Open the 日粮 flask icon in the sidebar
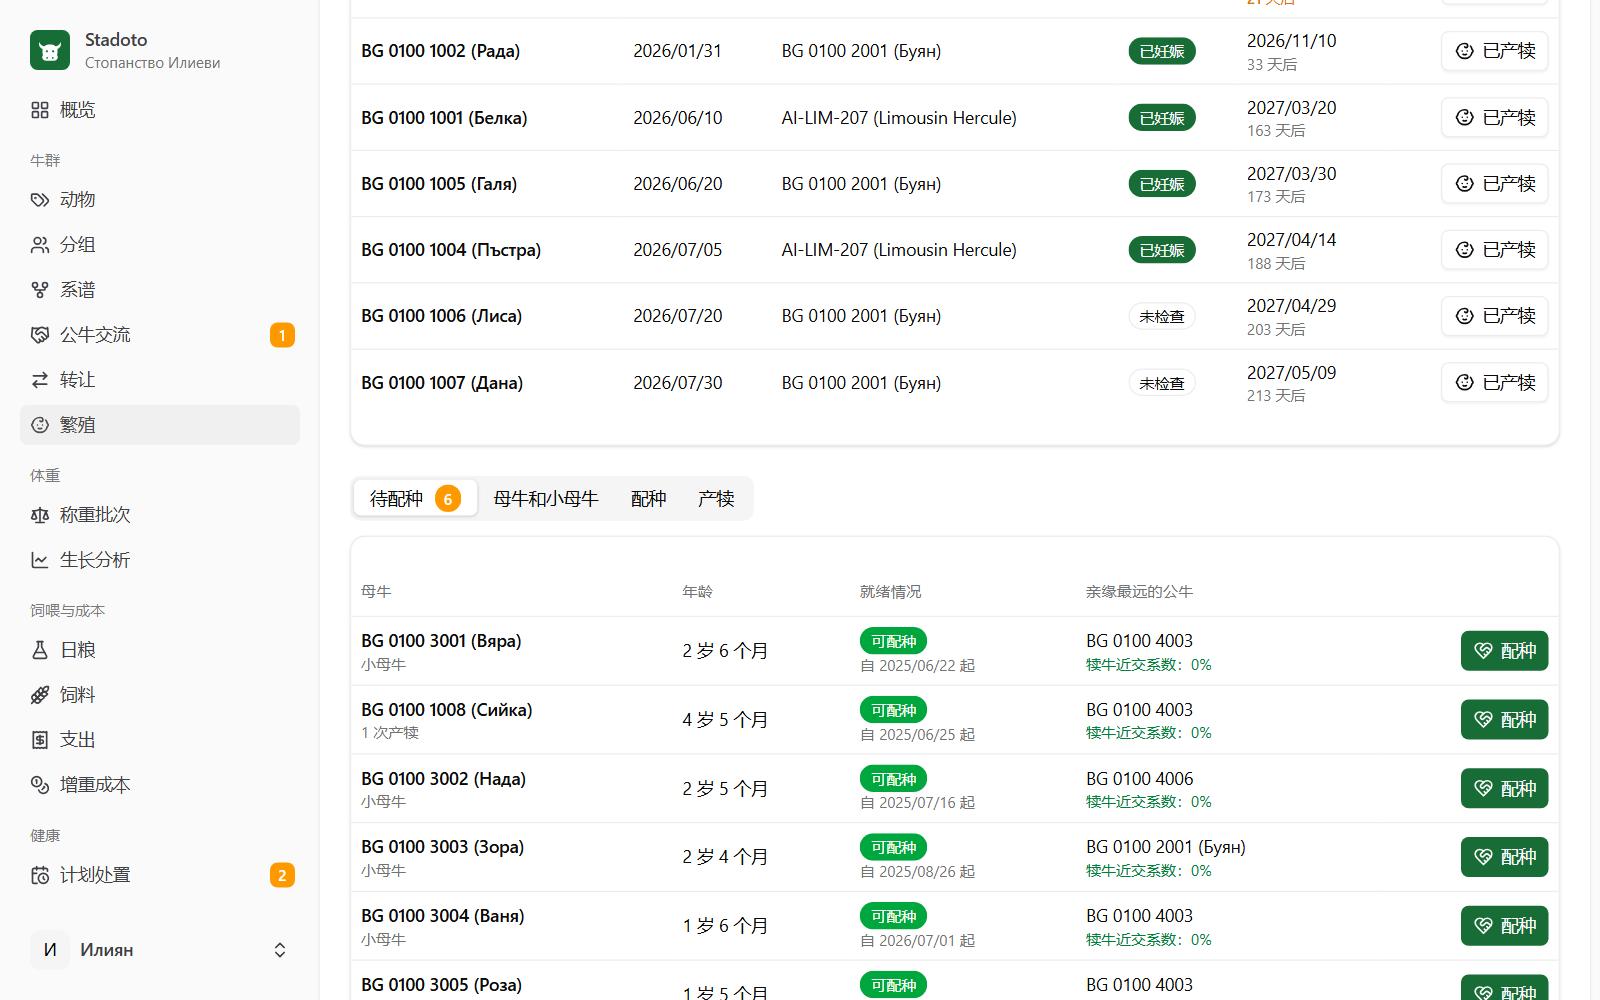 pyautogui.click(x=40, y=650)
